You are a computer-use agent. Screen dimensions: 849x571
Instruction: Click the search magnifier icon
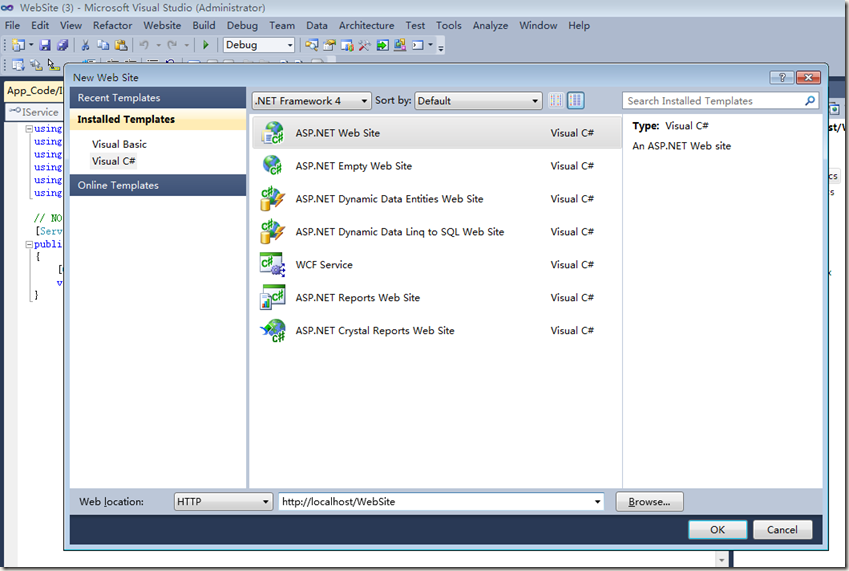click(810, 101)
